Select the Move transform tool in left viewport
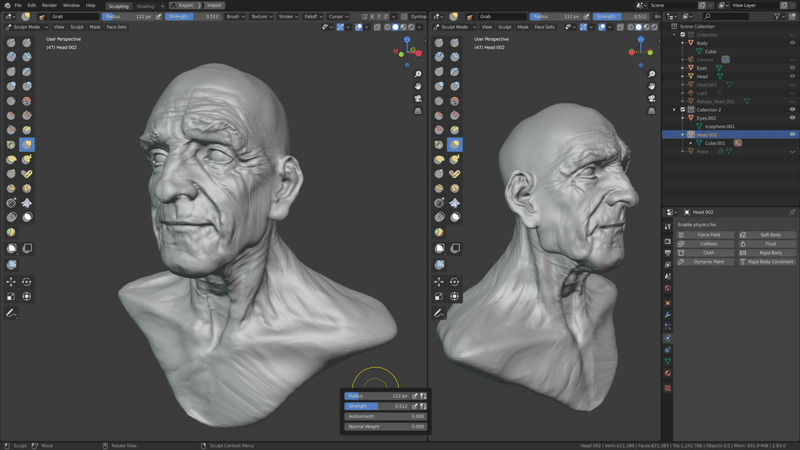Screen dimensions: 800x450 coord(11,282)
